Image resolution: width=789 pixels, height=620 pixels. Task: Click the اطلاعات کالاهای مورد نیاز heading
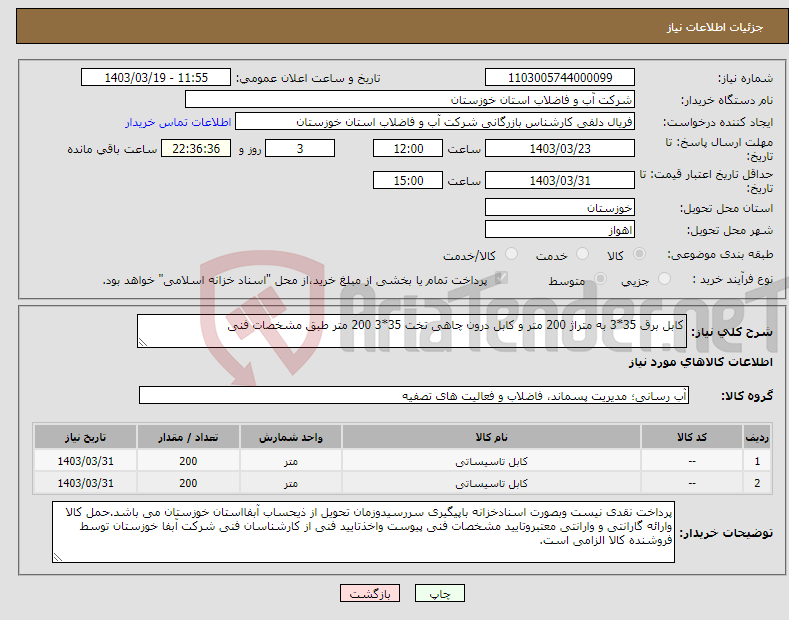[700, 362]
